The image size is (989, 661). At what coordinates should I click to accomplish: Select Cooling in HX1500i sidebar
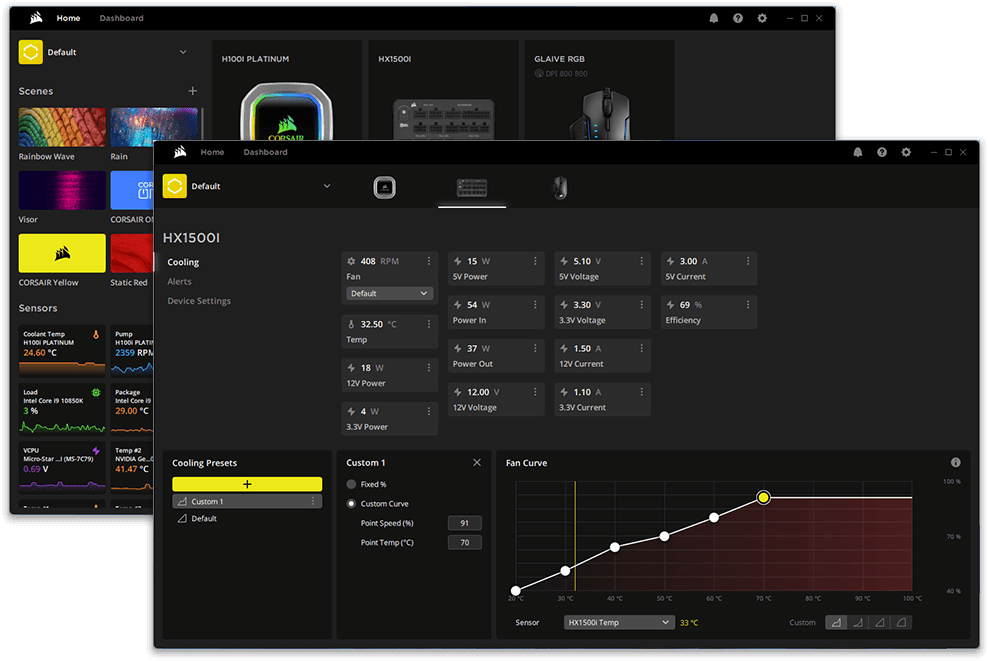click(x=183, y=262)
